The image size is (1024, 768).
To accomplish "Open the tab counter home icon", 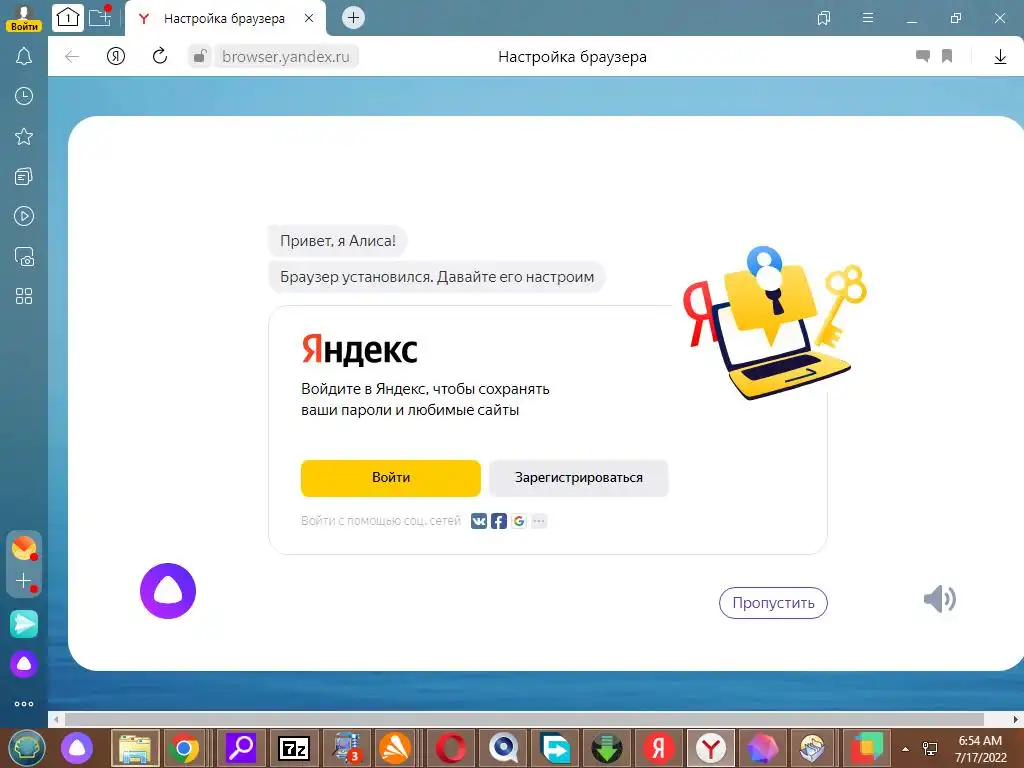I will click(x=68, y=18).
